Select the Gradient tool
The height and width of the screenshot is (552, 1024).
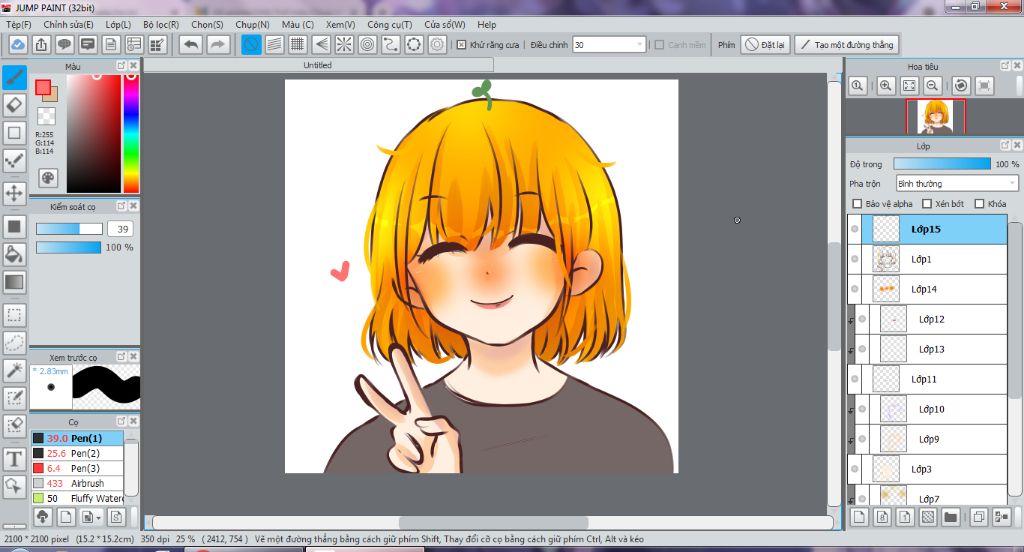pyautogui.click(x=14, y=282)
